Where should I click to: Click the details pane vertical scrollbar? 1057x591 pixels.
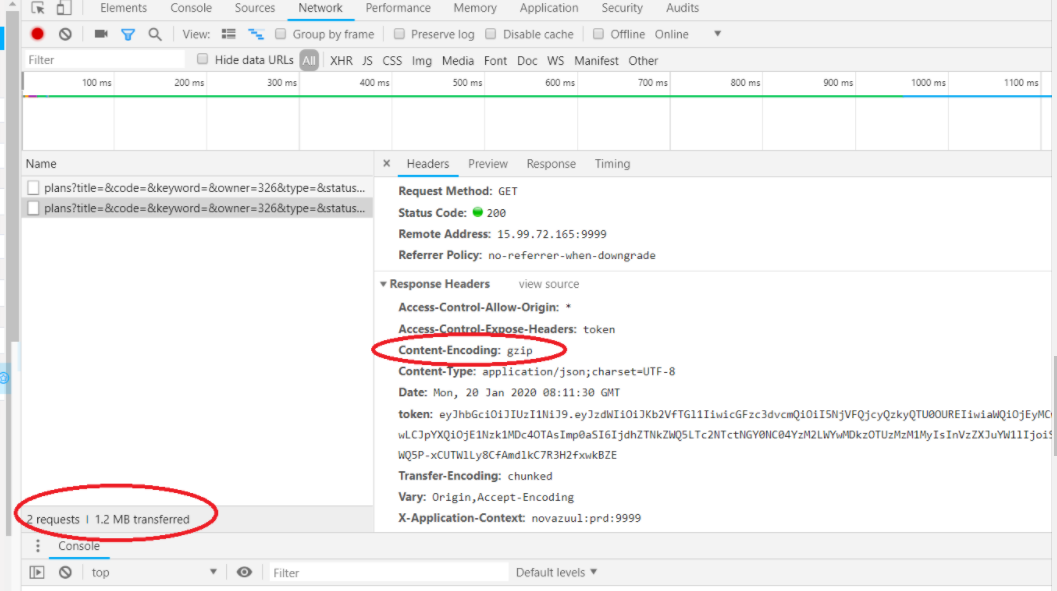point(1053,406)
